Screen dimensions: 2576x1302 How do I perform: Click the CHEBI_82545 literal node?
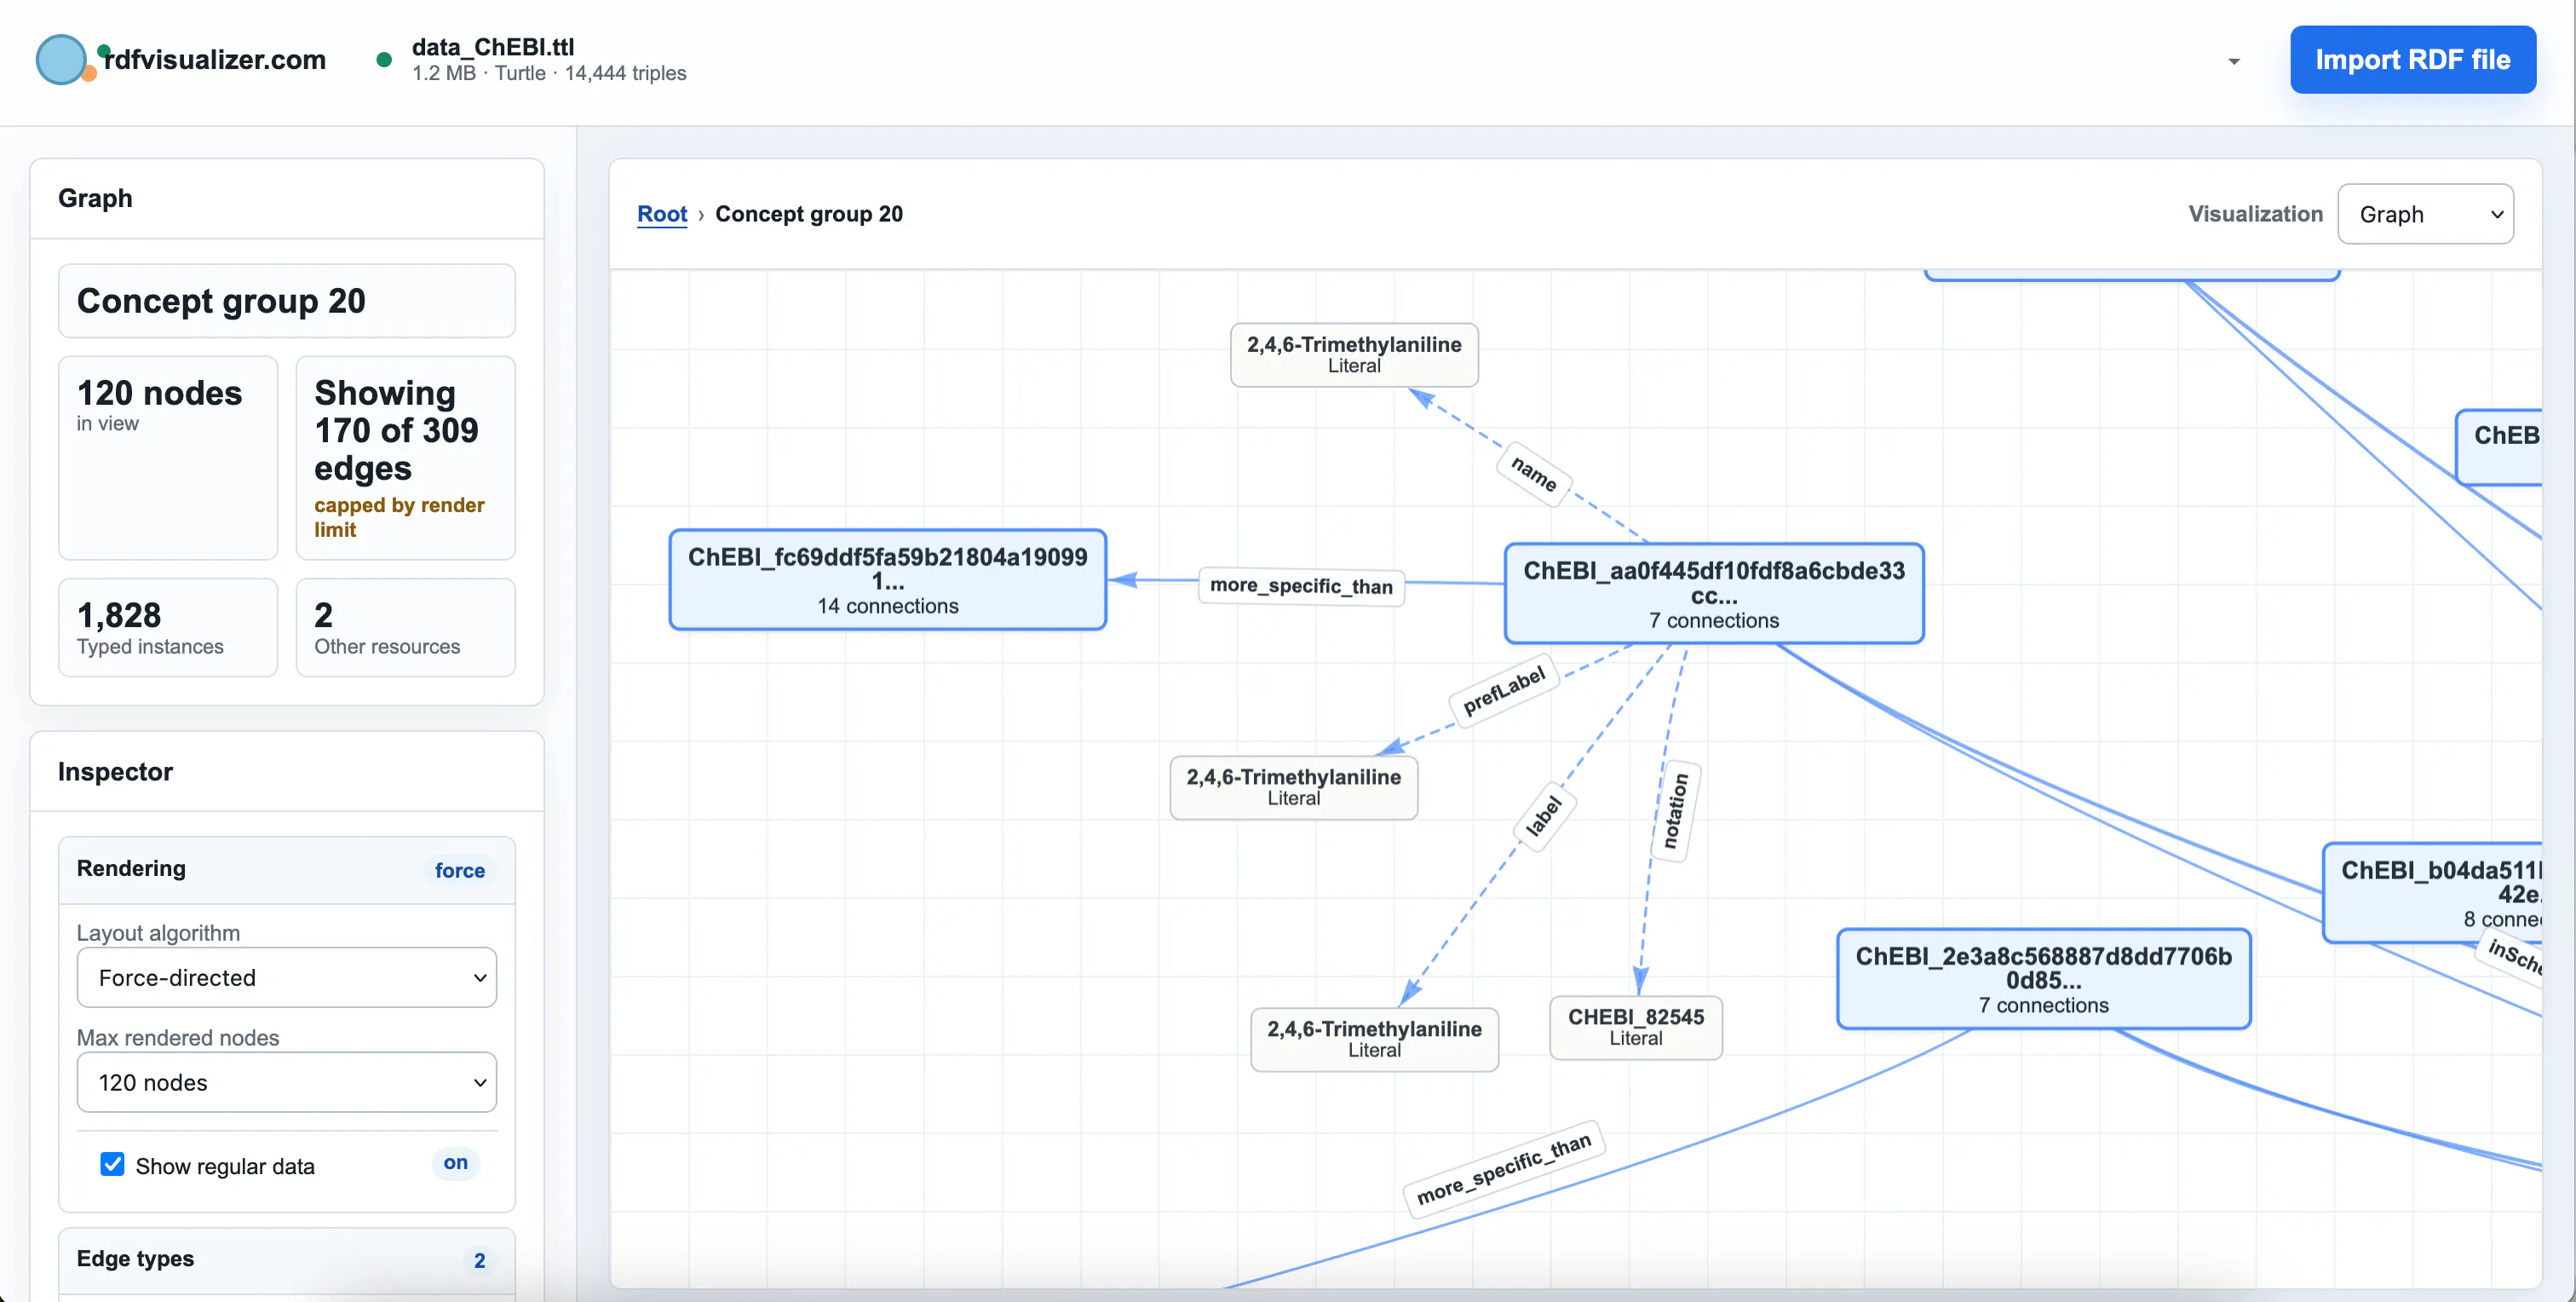(1635, 1027)
